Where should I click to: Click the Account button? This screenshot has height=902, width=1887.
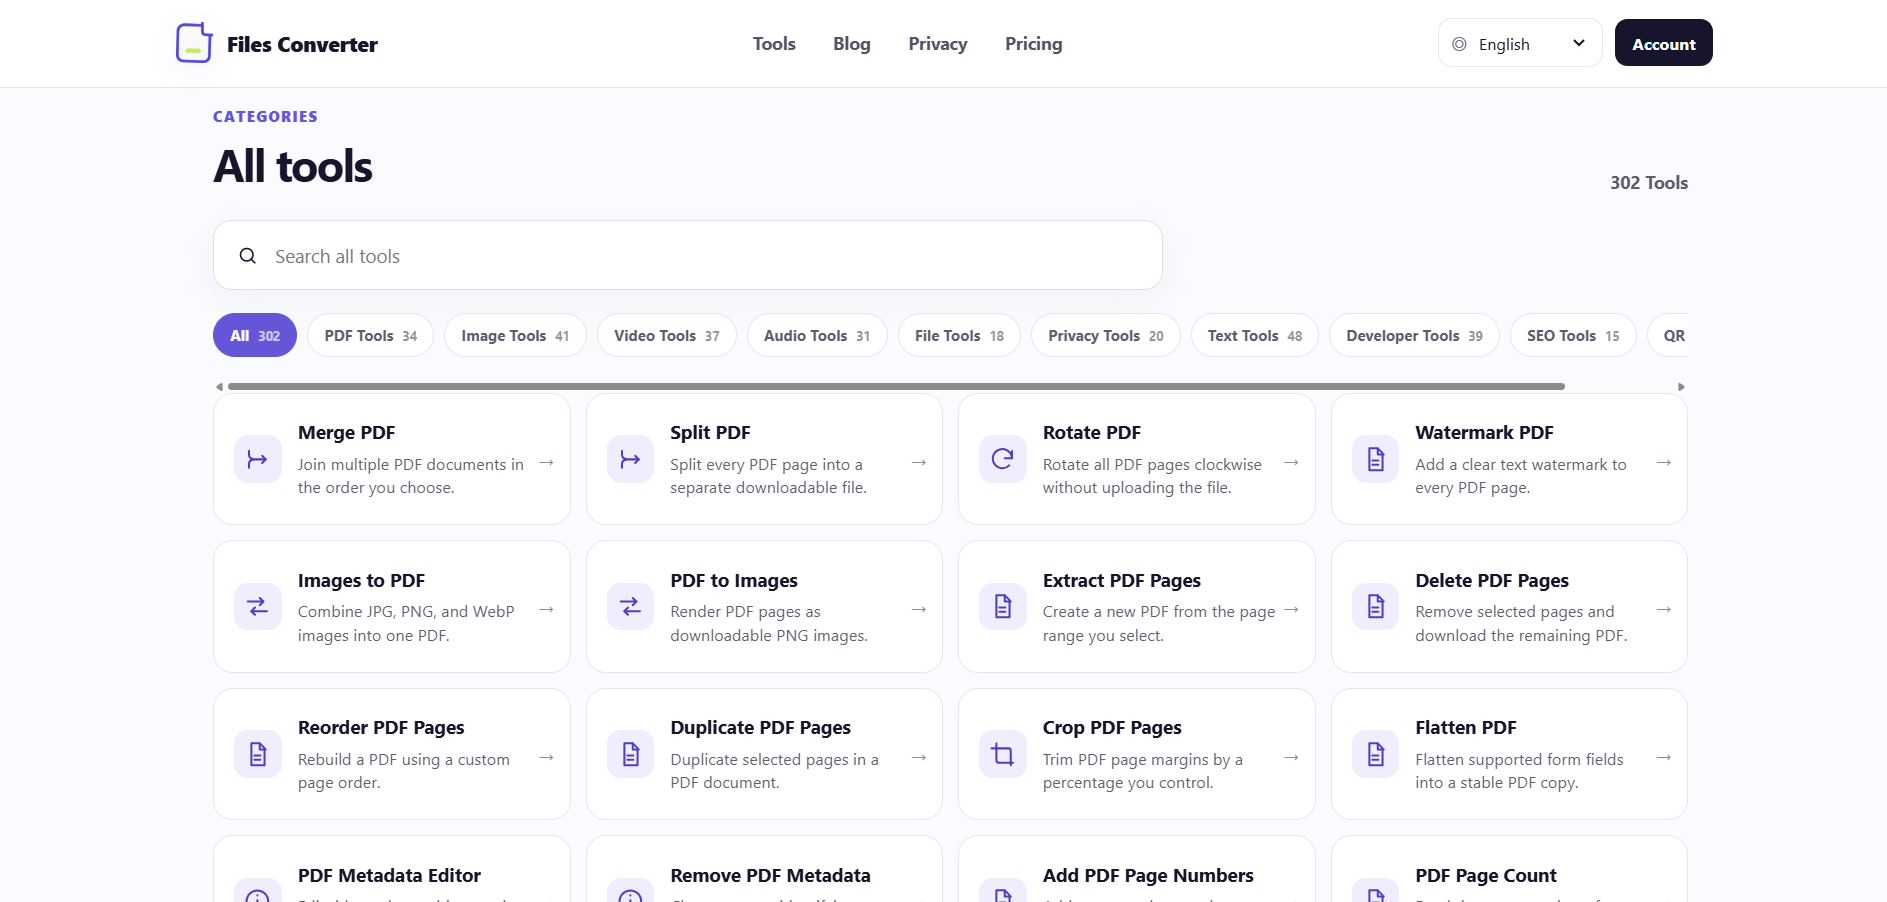pyautogui.click(x=1664, y=43)
